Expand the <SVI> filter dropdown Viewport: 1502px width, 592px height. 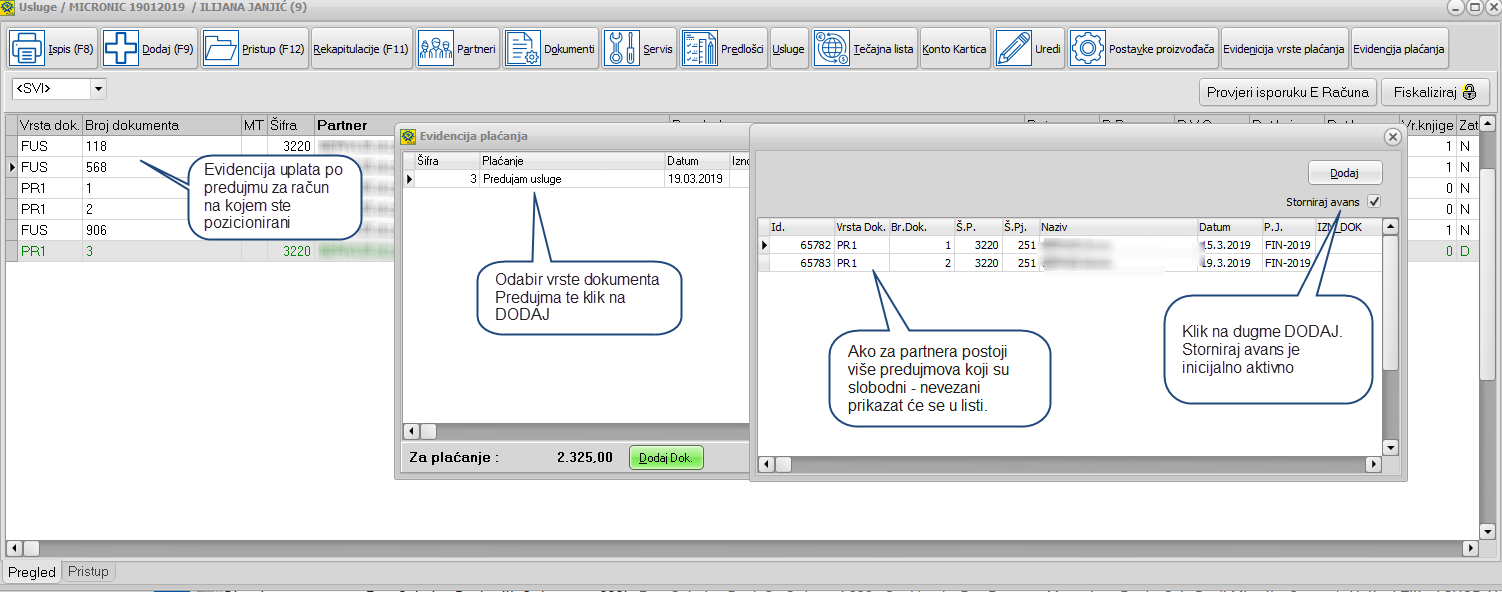[98, 89]
